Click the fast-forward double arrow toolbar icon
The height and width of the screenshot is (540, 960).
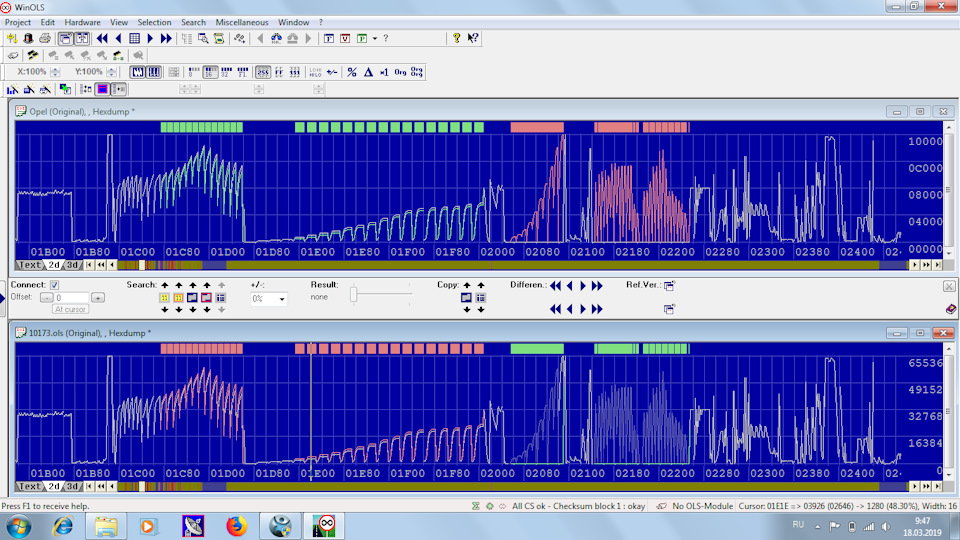[166, 38]
